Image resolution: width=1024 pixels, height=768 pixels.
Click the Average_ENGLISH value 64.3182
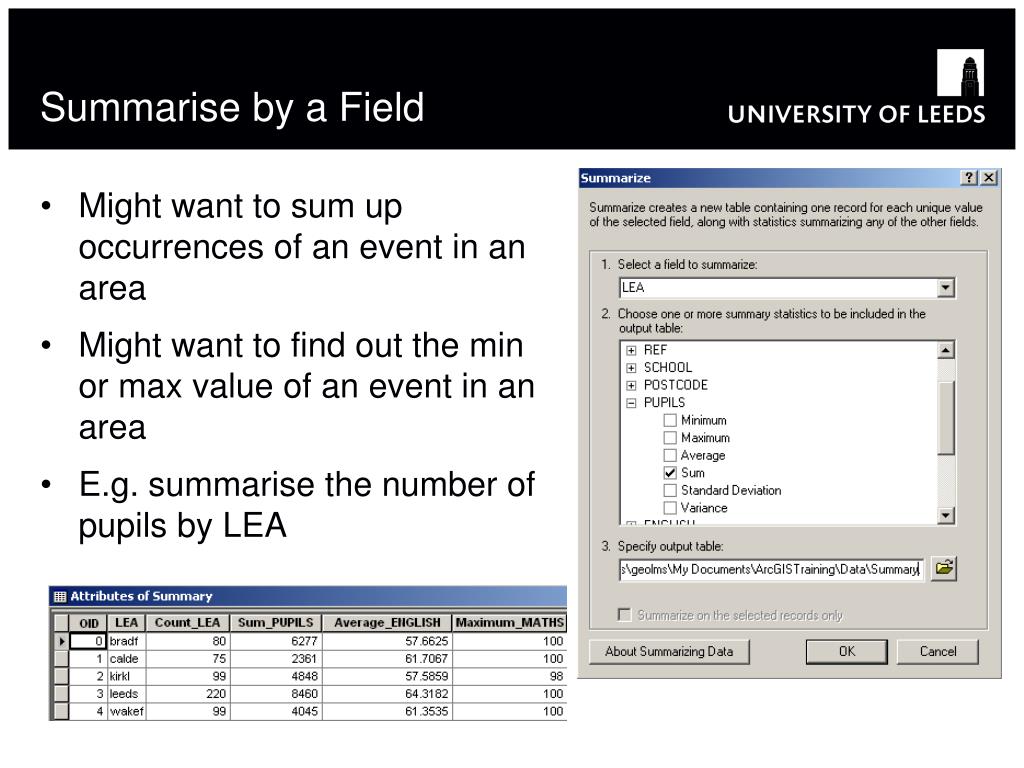click(x=387, y=694)
